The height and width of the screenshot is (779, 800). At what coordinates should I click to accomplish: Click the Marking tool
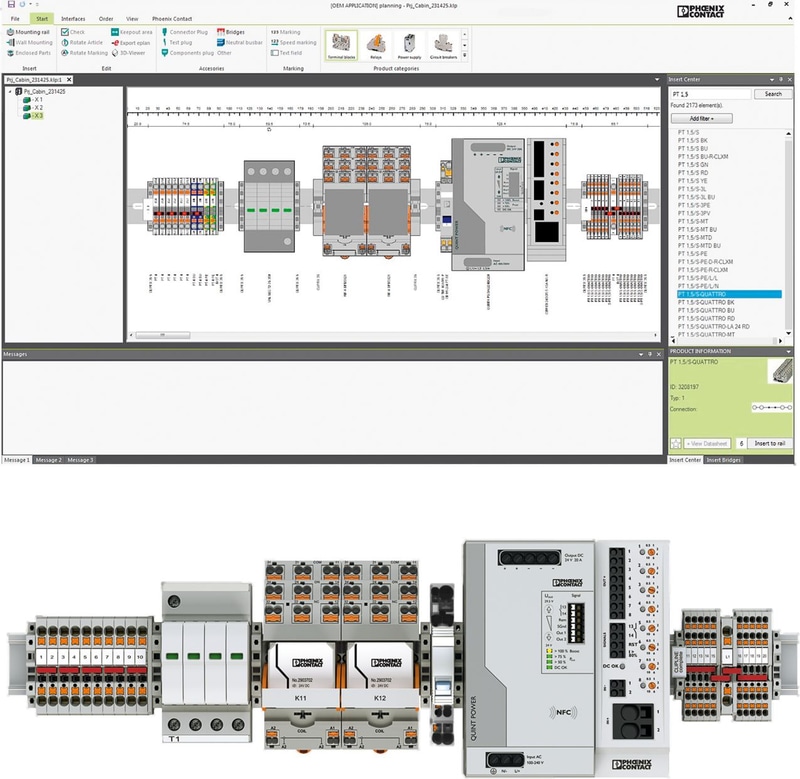pos(285,32)
